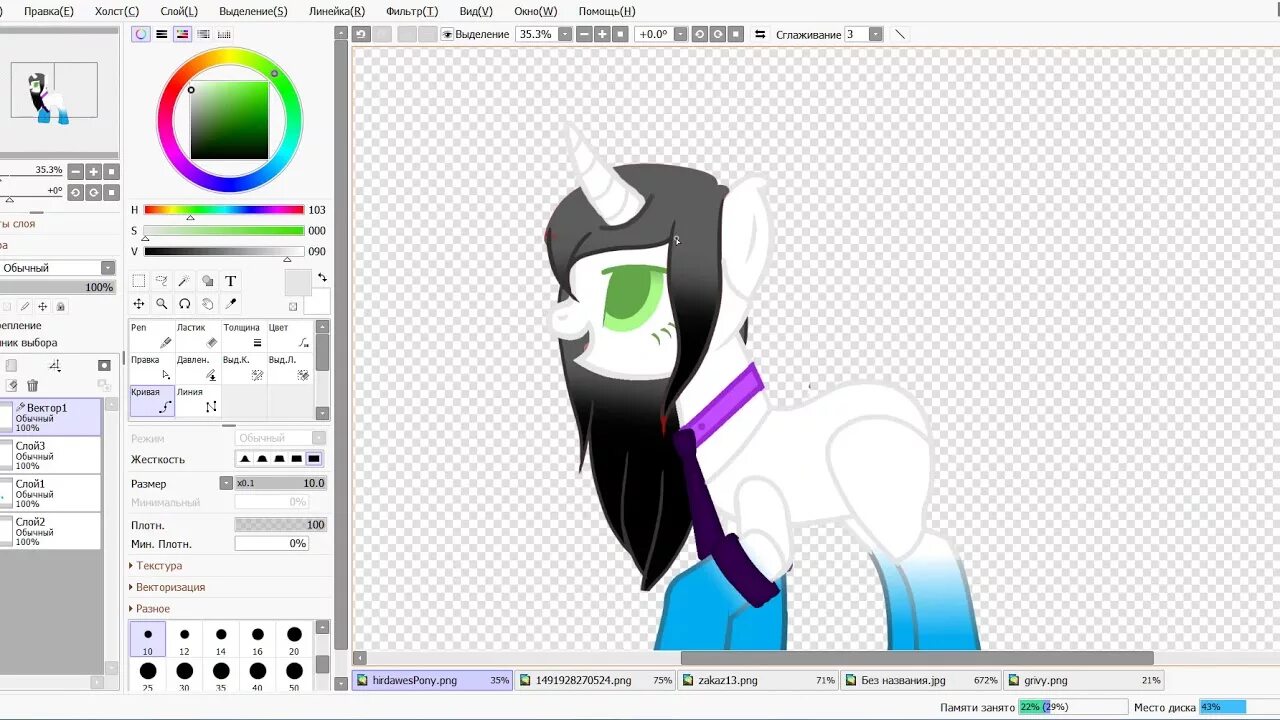Choose the Pen tool
Viewport: 1280px width, 720px height.
152,336
